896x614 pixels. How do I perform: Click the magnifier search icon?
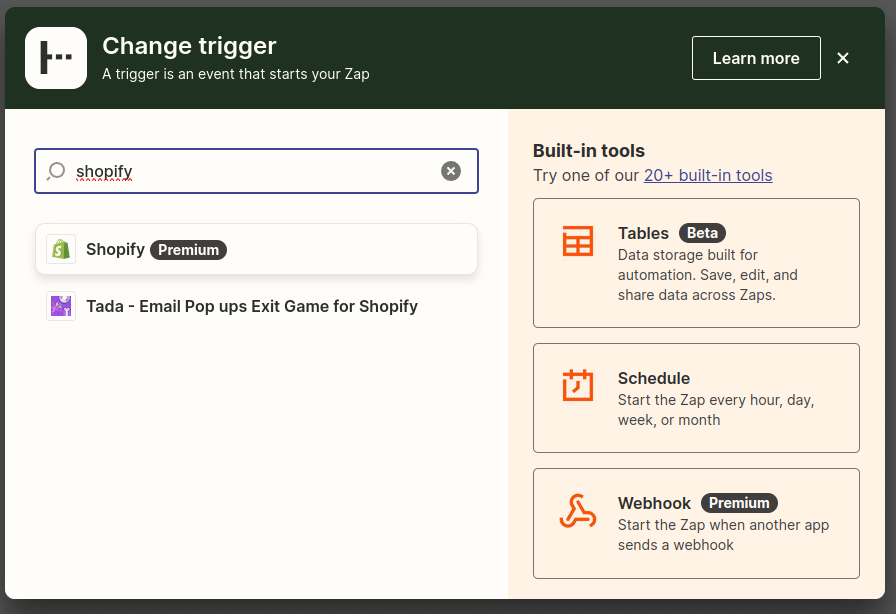[x=55, y=171]
